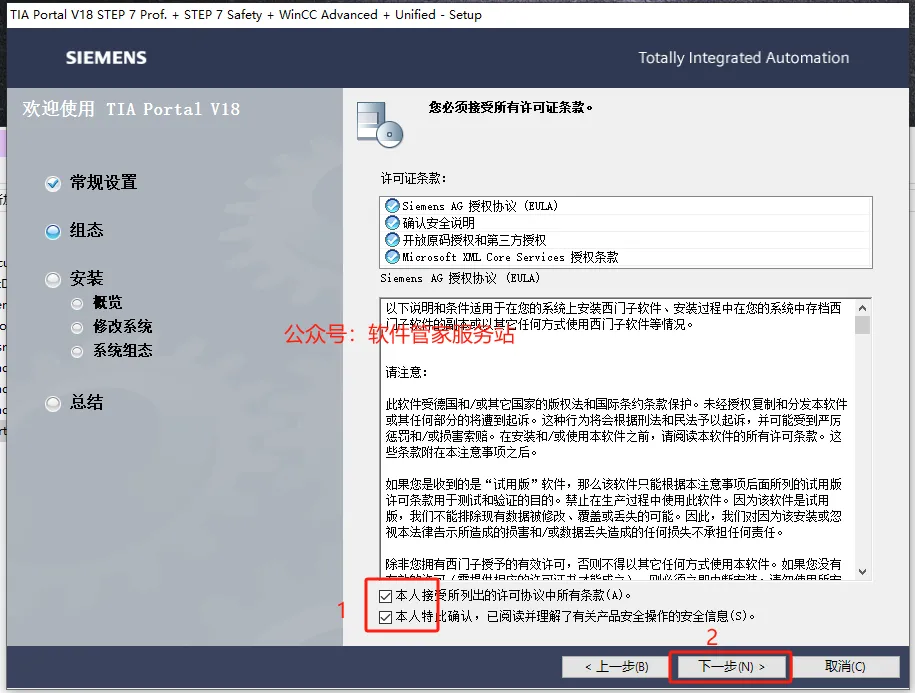
Task: Click the license text scrollbar thumb
Action: [x=862, y=324]
